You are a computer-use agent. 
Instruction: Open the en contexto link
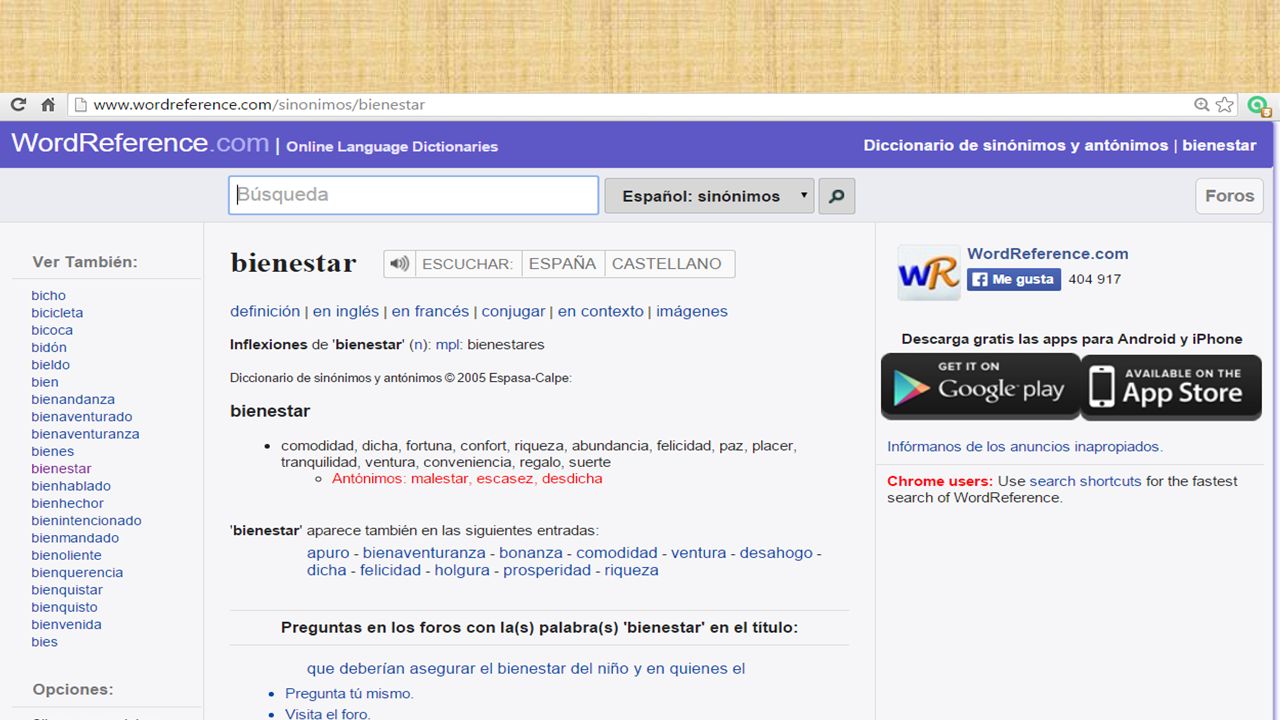coord(601,311)
